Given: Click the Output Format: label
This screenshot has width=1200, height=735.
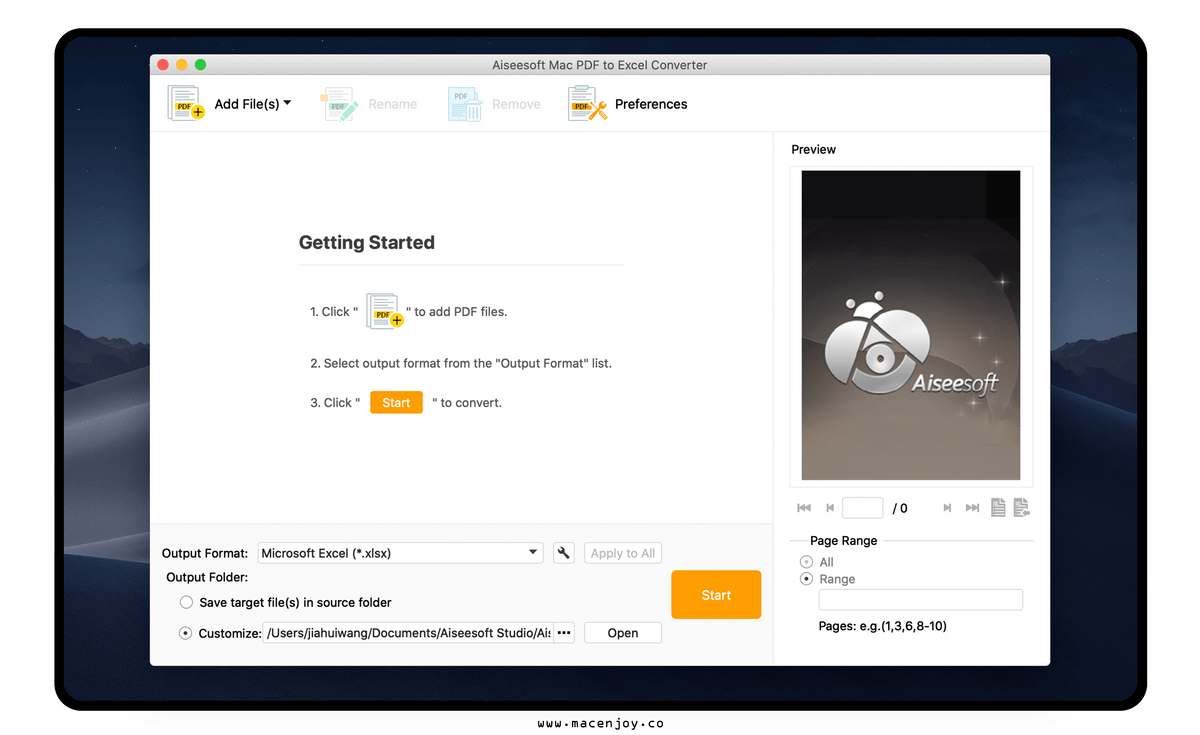Looking at the screenshot, I should click(x=205, y=553).
